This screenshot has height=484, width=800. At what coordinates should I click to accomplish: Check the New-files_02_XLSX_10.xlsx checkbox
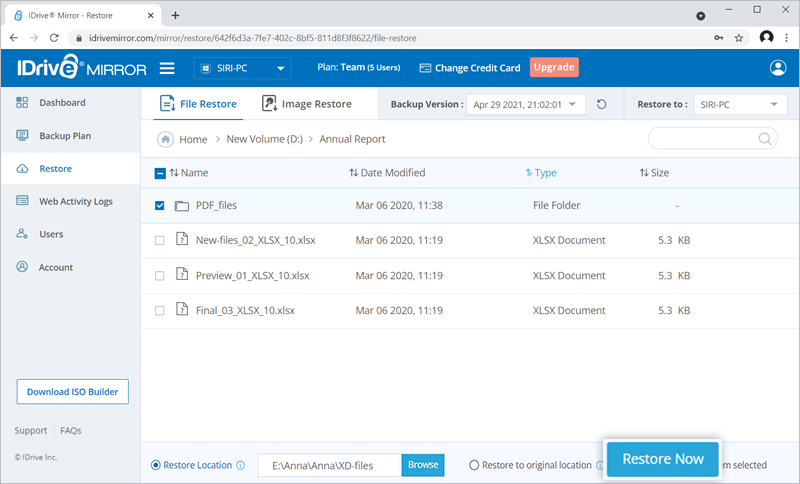(160, 240)
